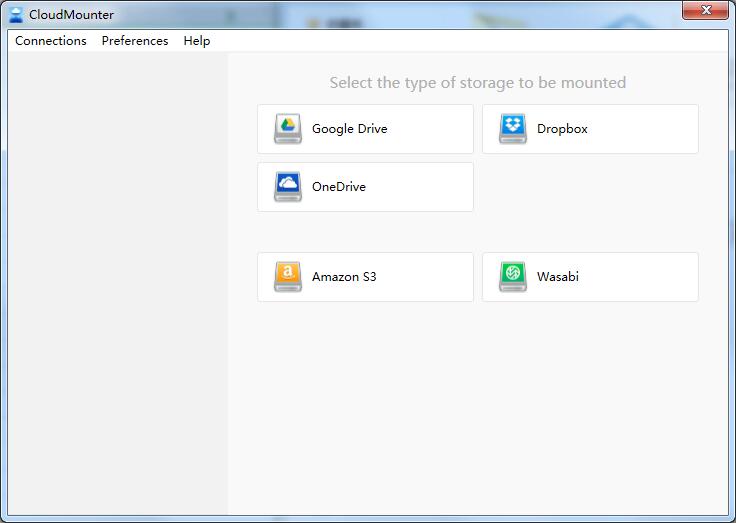736x523 pixels.
Task: Select the Google Drive text label
Action: tap(349, 129)
